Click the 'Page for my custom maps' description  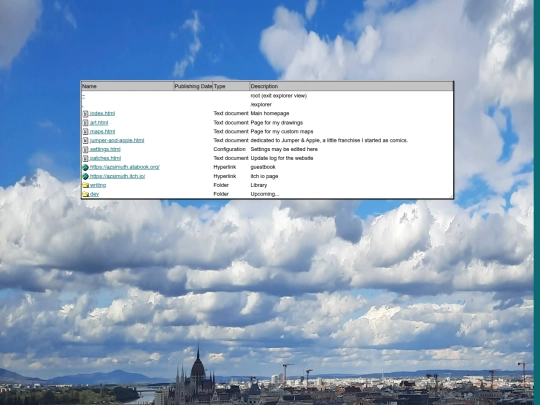coord(282,132)
